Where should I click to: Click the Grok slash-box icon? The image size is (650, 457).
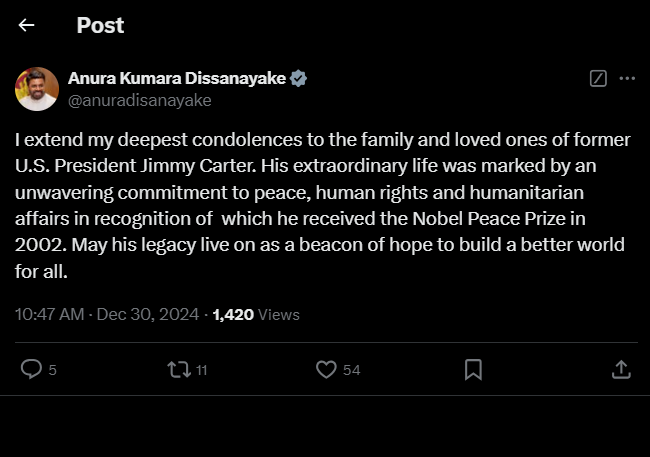[x=598, y=78]
